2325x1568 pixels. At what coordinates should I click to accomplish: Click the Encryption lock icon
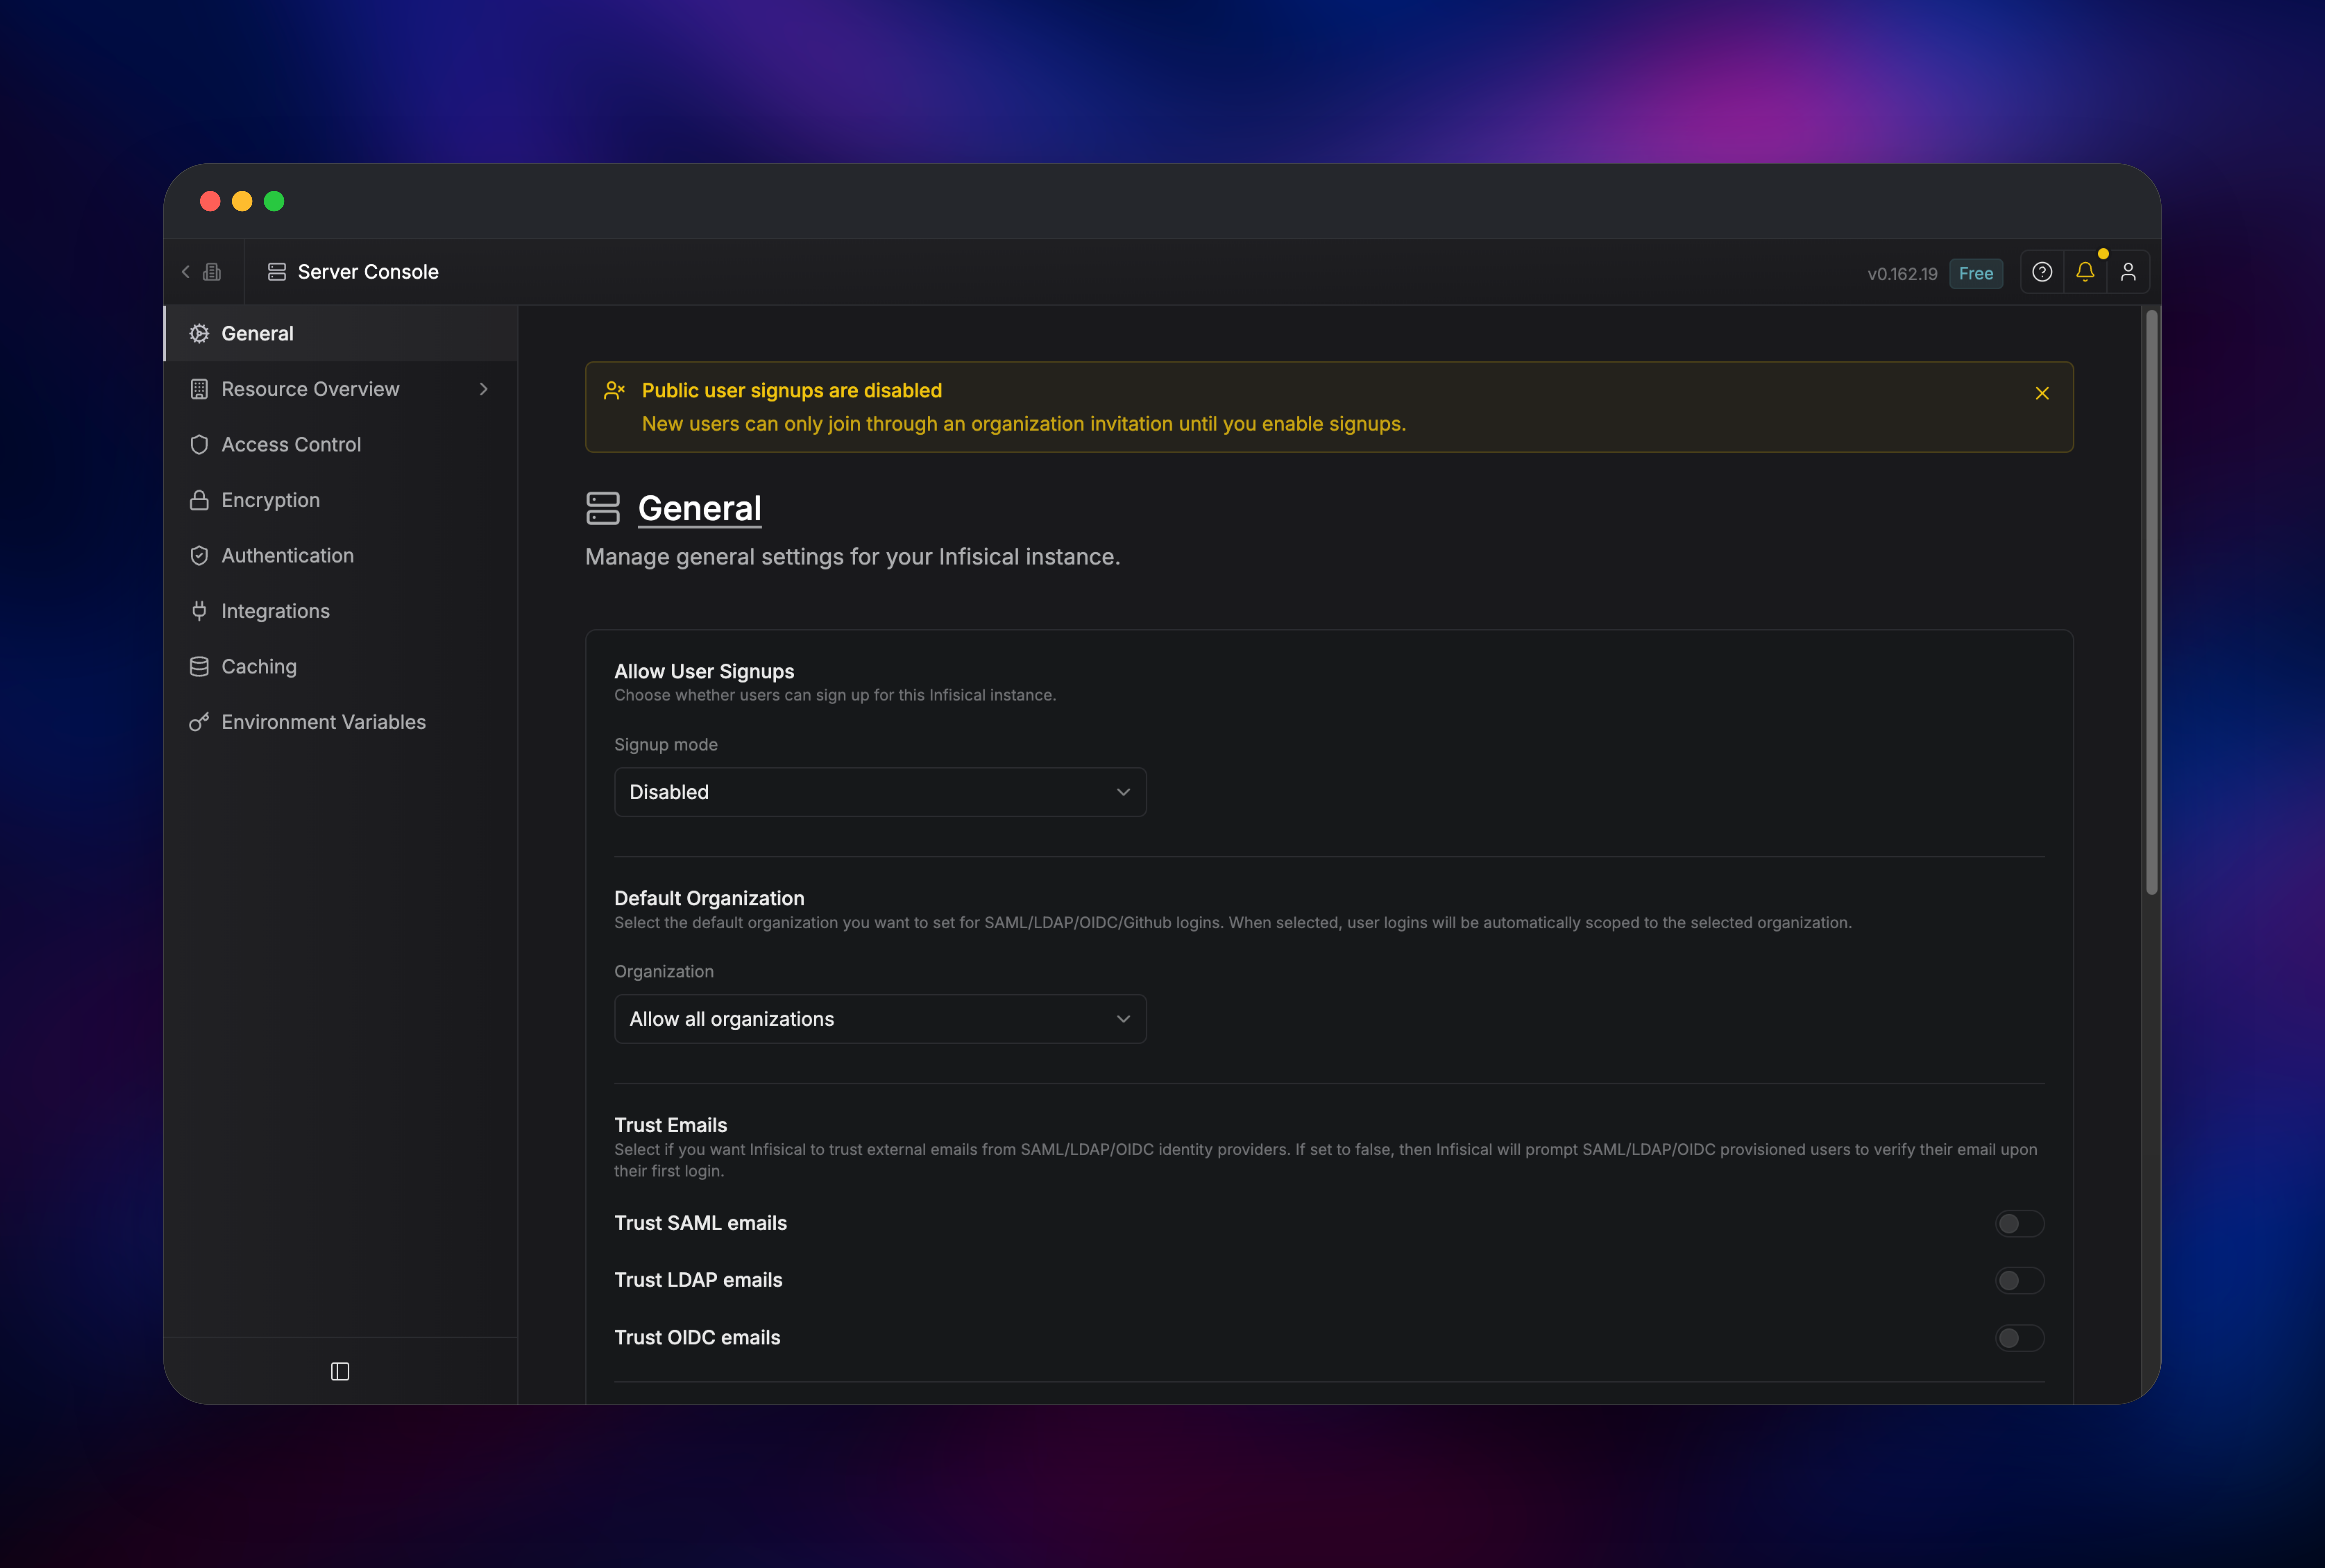click(199, 500)
